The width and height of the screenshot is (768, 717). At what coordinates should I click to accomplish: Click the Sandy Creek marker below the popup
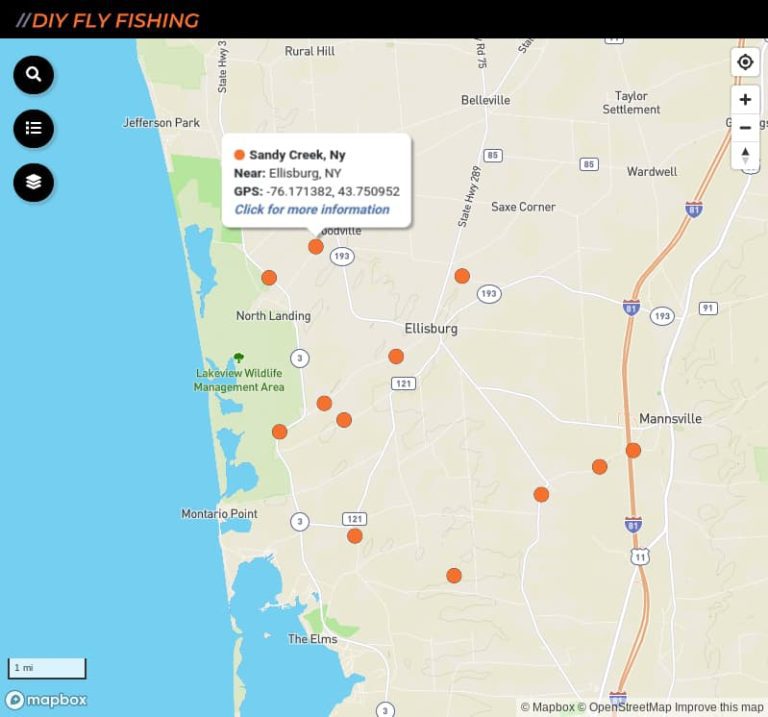pos(316,246)
